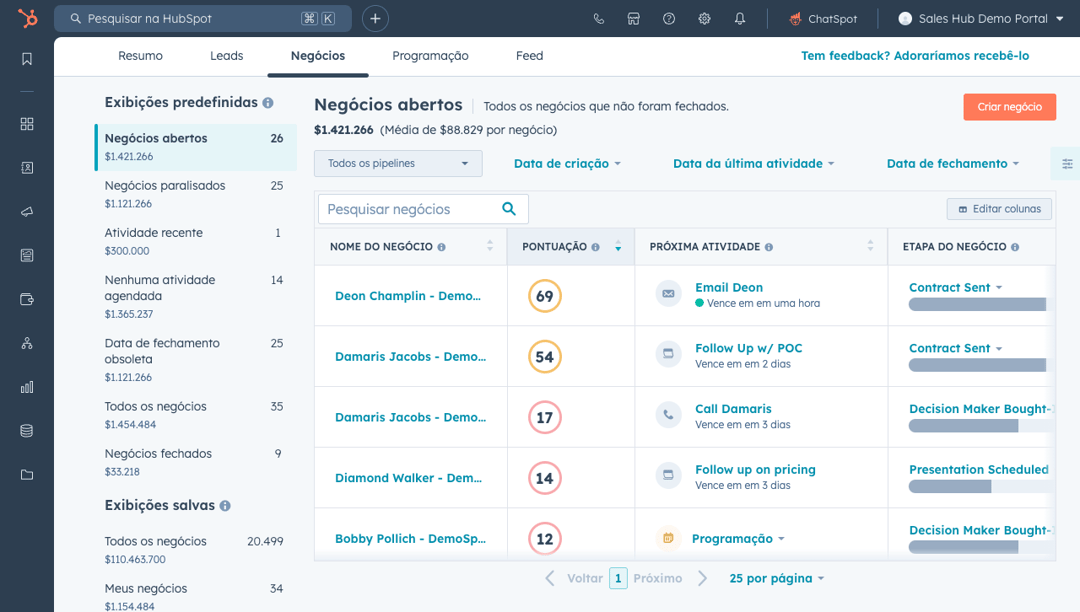Open the 25 por página dropdown
Image resolution: width=1080 pixels, height=612 pixels.
pyautogui.click(x=777, y=579)
